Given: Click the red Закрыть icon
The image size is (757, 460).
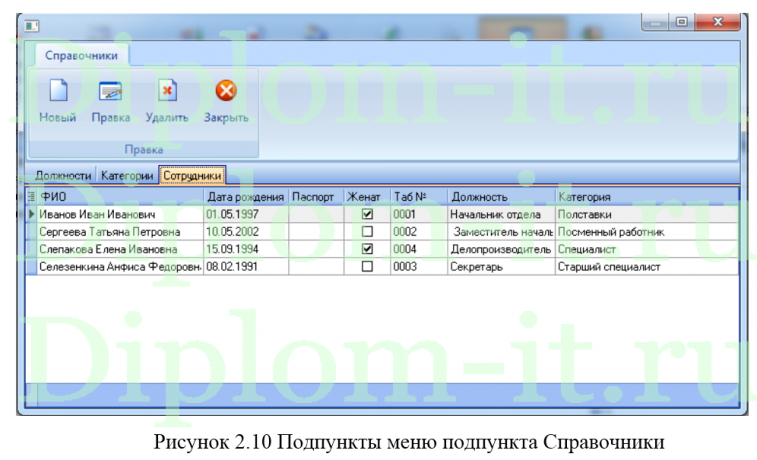Looking at the screenshot, I should pos(226,91).
